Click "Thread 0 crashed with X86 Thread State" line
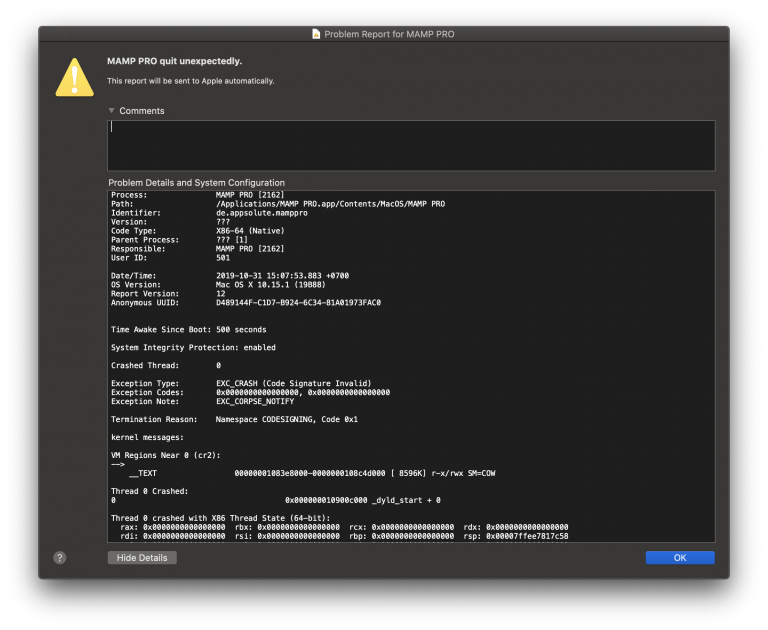The height and width of the screenshot is (630, 768). click(220, 518)
